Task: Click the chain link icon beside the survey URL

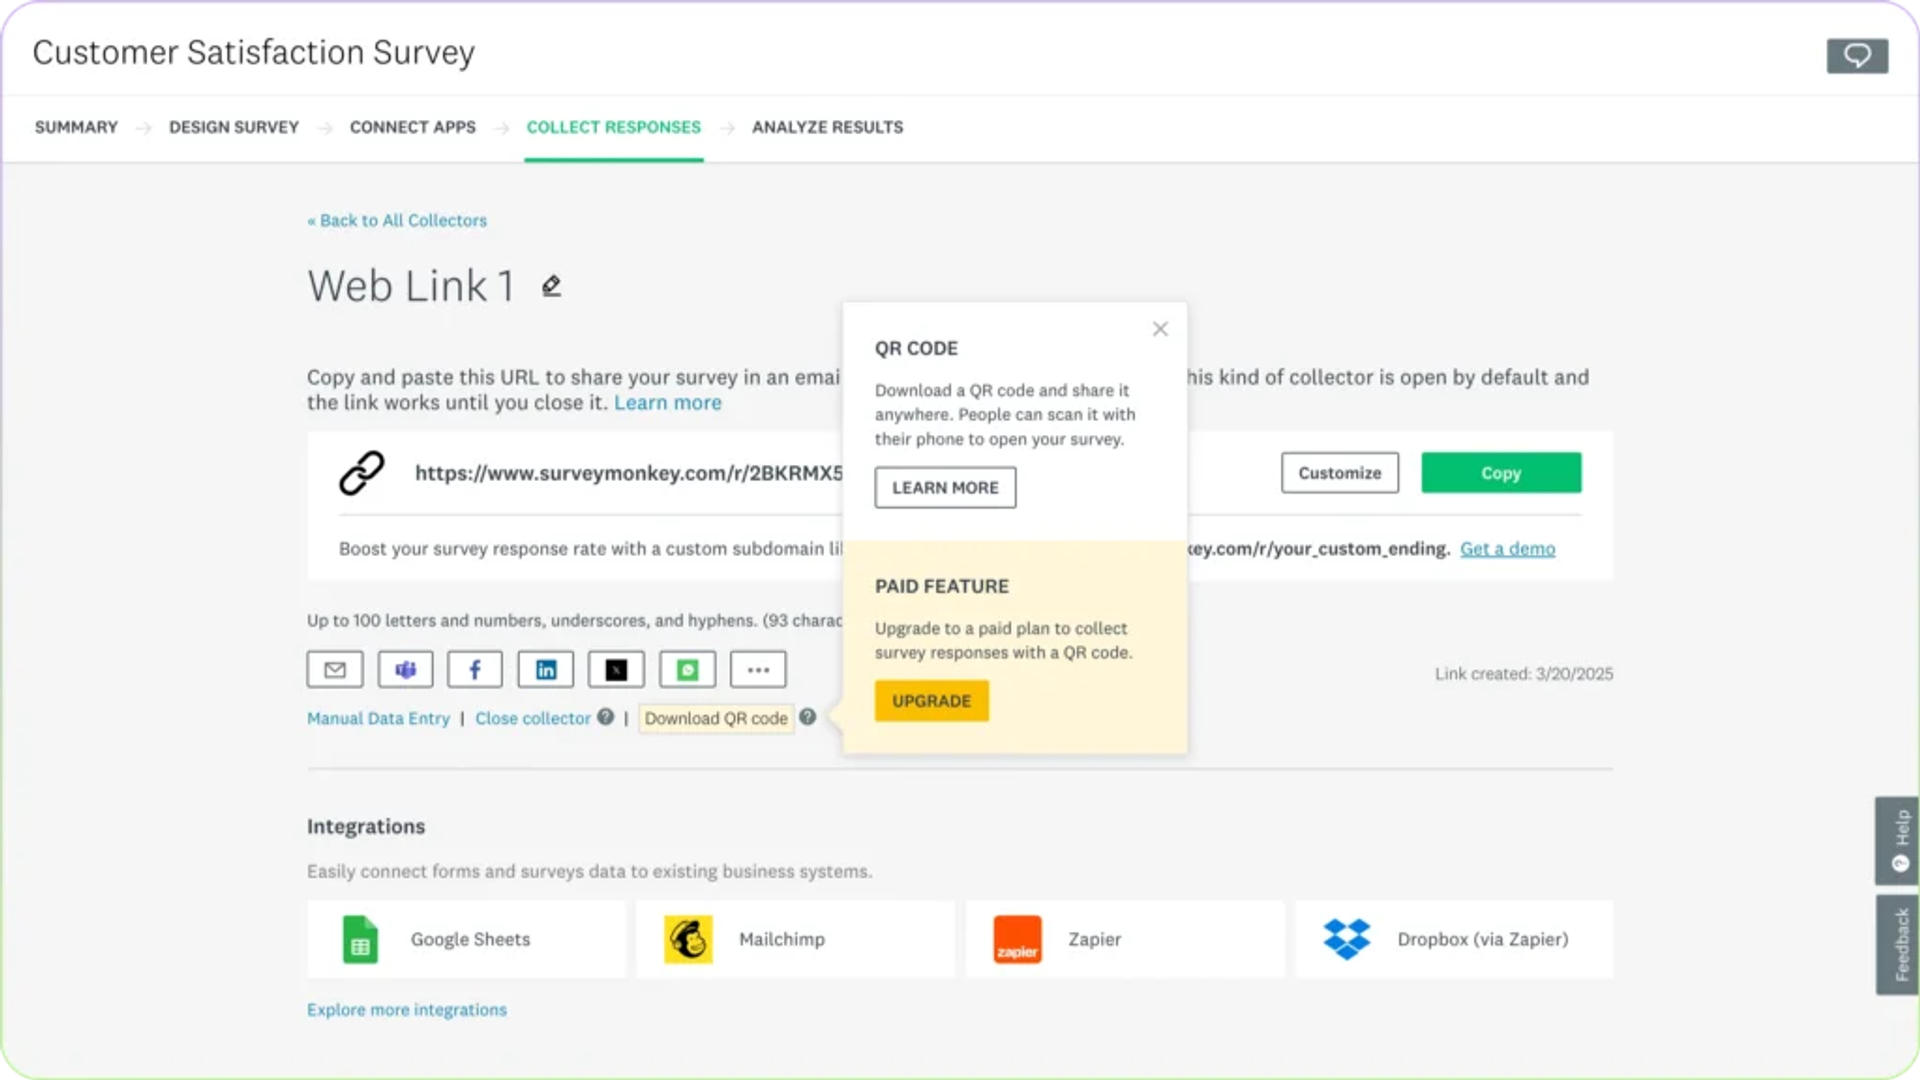Action: pyautogui.click(x=362, y=473)
